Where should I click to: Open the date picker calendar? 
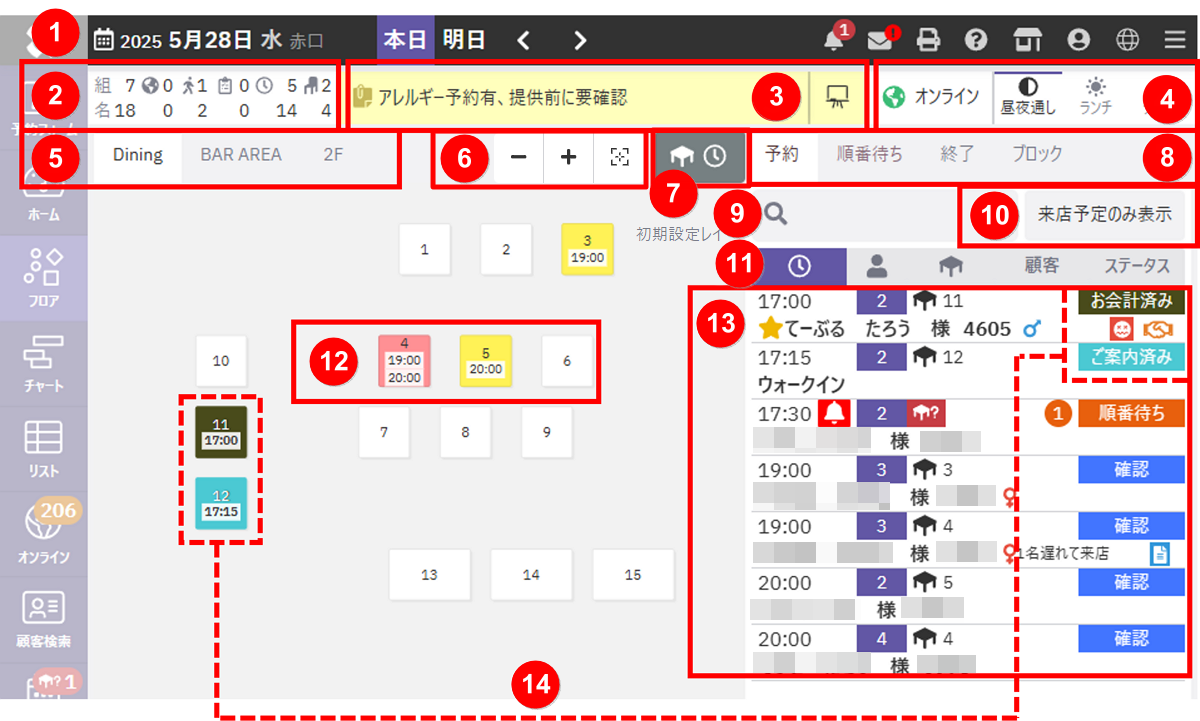click(x=104, y=40)
